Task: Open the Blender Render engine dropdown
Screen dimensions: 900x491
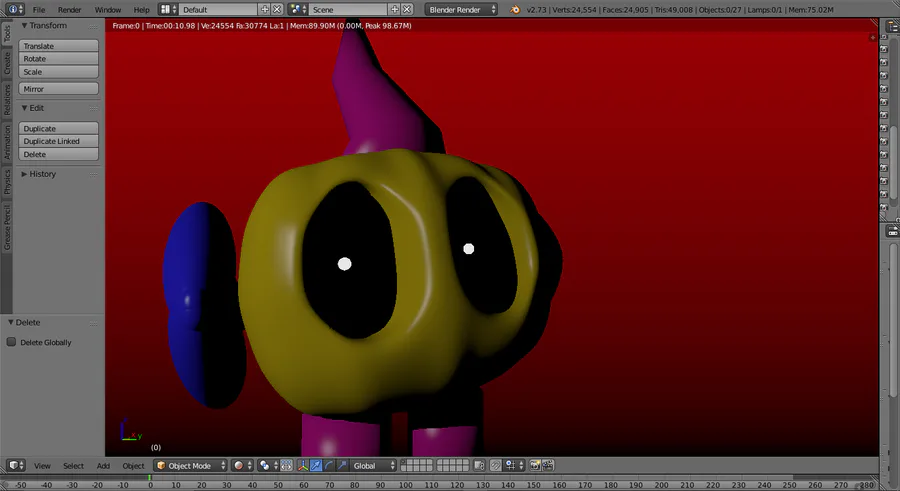Action: pyautogui.click(x=461, y=9)
